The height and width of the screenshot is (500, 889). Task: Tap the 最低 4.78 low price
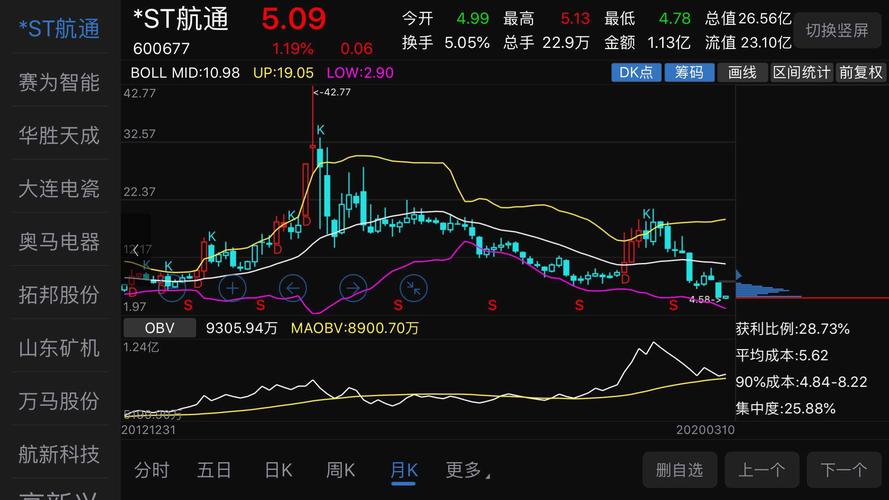coord(647,19)
